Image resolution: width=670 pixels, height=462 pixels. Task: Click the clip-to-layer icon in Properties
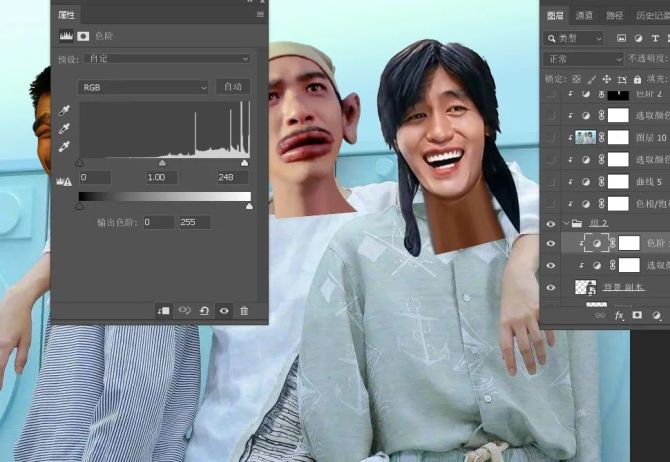[163, 310]
